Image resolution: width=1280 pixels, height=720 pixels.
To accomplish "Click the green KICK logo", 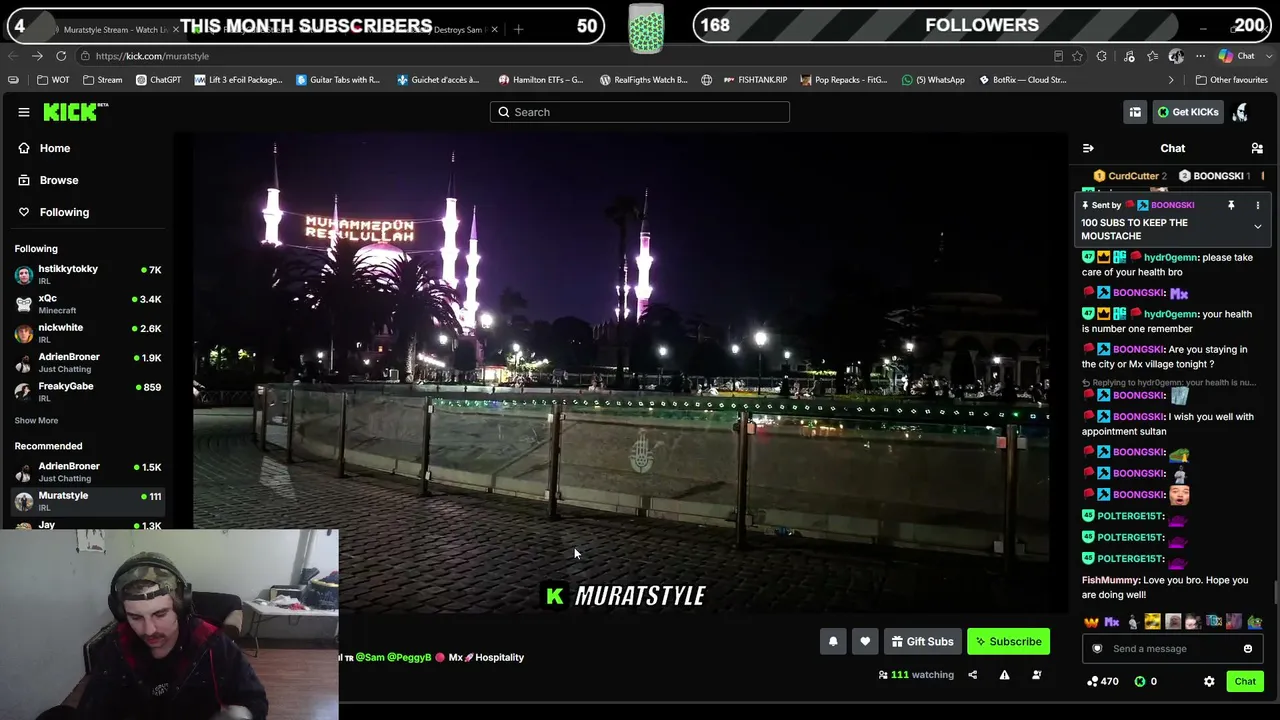I will coord(75,112).
